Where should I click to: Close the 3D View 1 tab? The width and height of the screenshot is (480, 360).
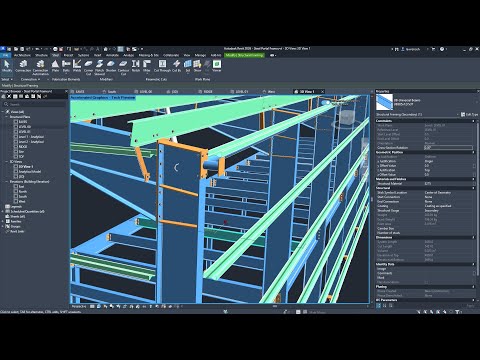pos(322,91)
